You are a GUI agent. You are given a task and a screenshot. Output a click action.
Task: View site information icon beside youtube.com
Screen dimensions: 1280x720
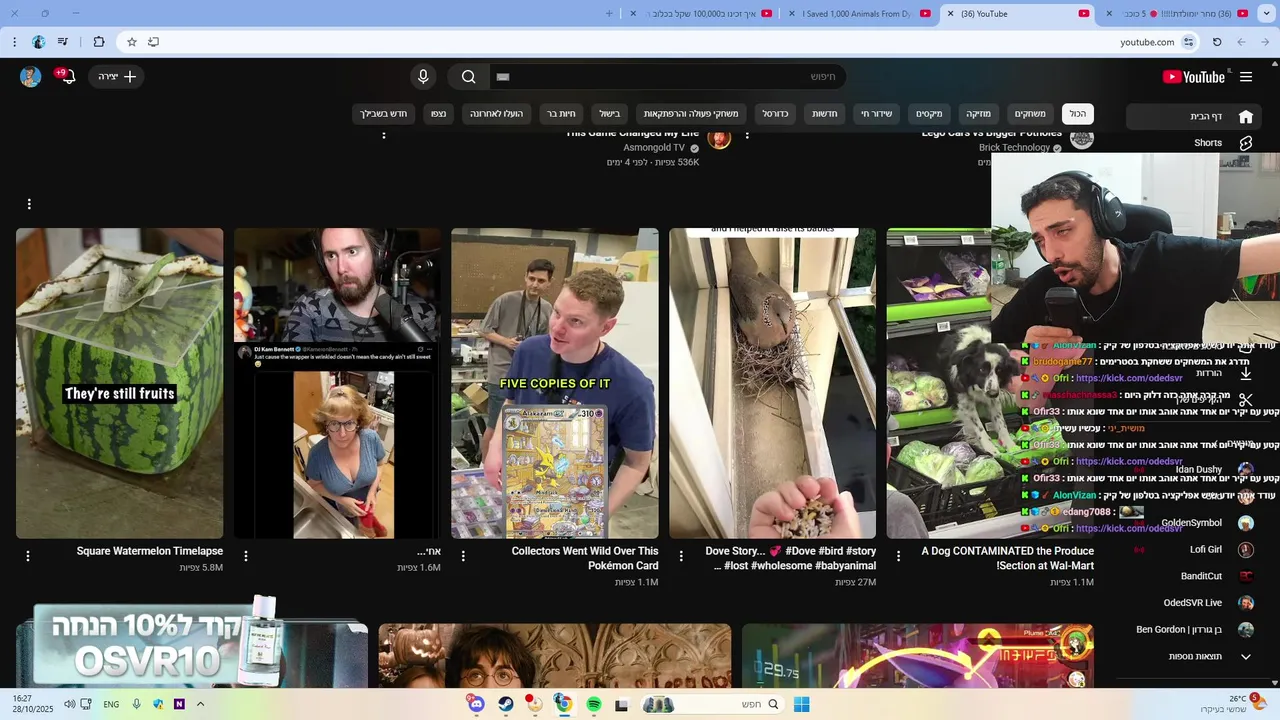[x=1189, y=42]
